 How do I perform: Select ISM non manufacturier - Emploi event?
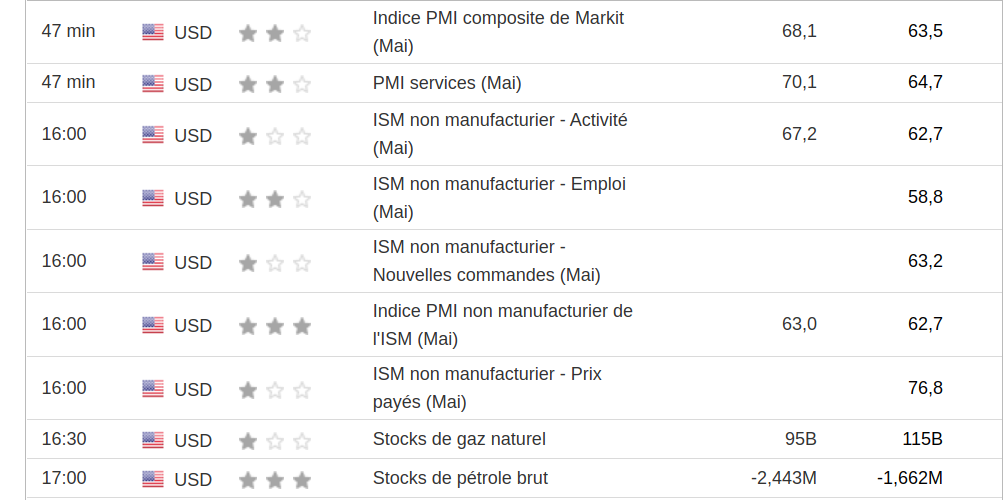click(x=499, y=197)
